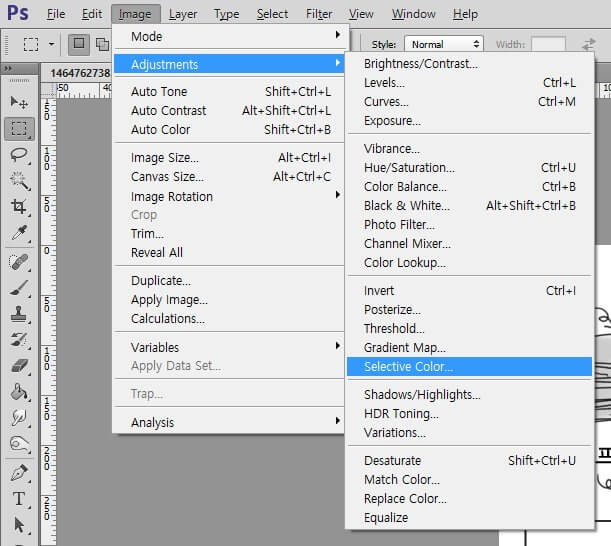The image size is (611, 546).
Task: Select the Paint Bucket tool
Action: [x=19, y=392]
